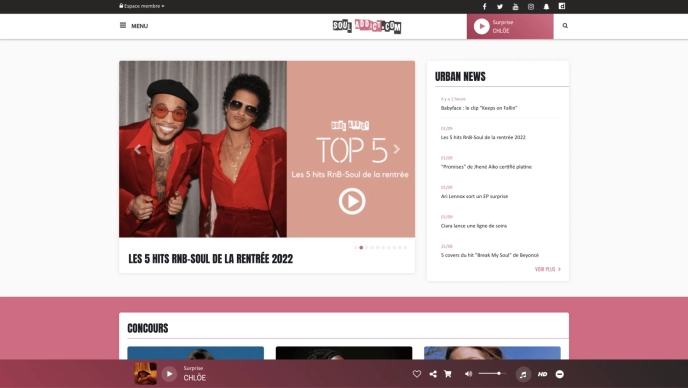Buy track using shopping cart icon
This screenshot has width=688, height=388.
(448, 374)
